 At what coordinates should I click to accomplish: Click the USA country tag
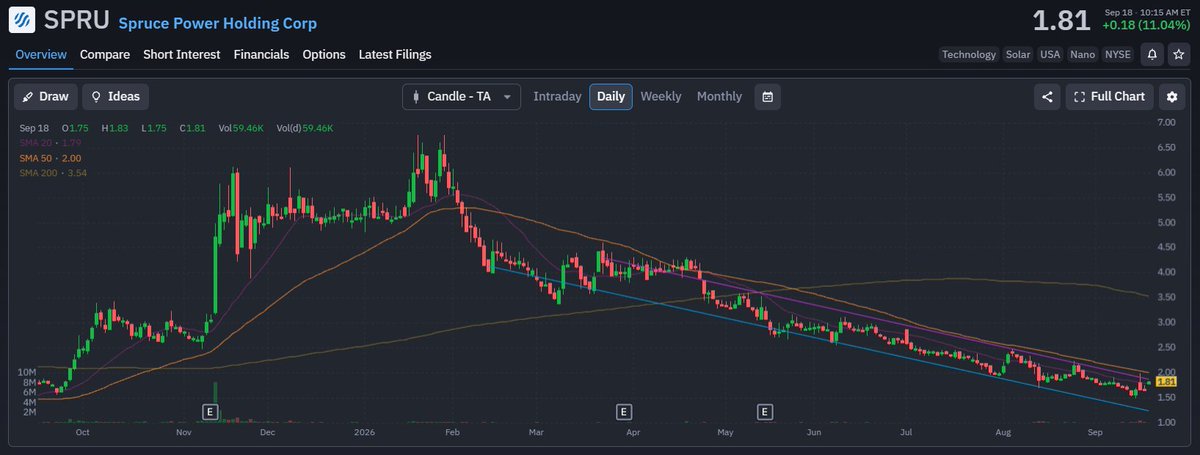(1050, 55)
